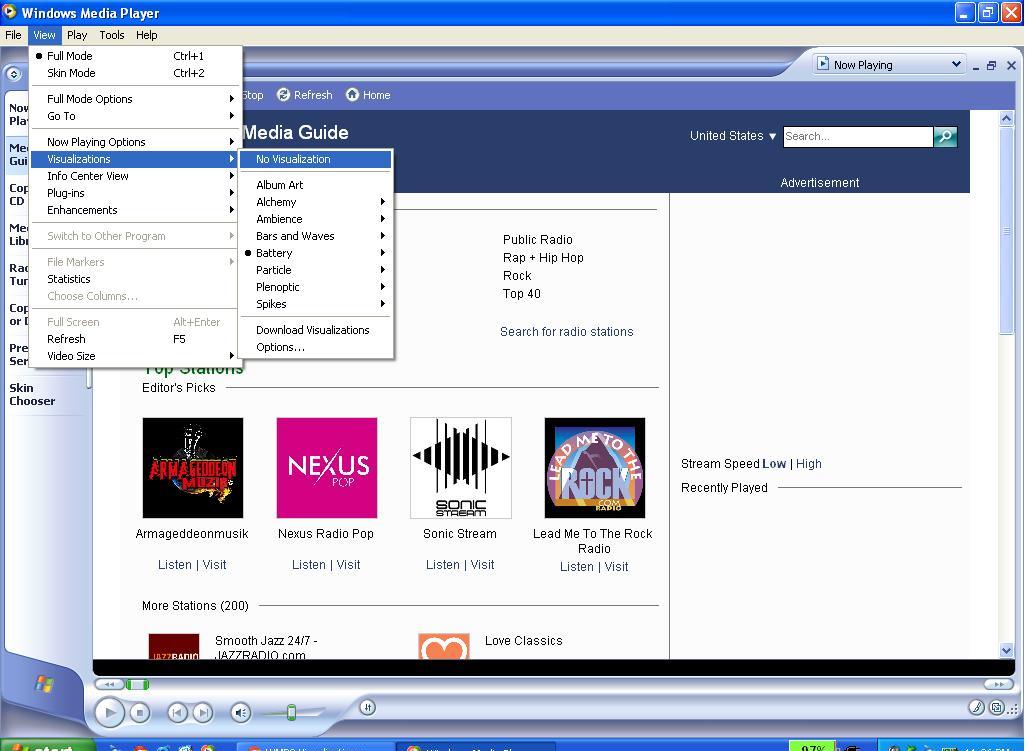The image size is (1025, 751).
Task: Click in the Media Guide search field
Action: [x=858, y=137]
